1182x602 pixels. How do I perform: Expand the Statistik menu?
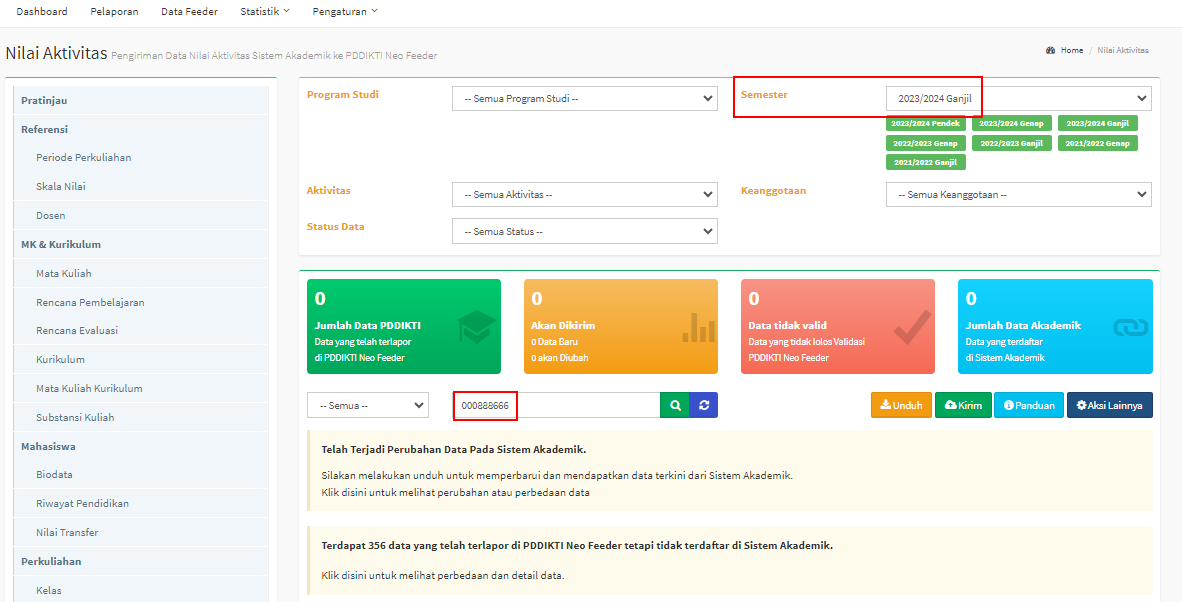tap(265, 11)
